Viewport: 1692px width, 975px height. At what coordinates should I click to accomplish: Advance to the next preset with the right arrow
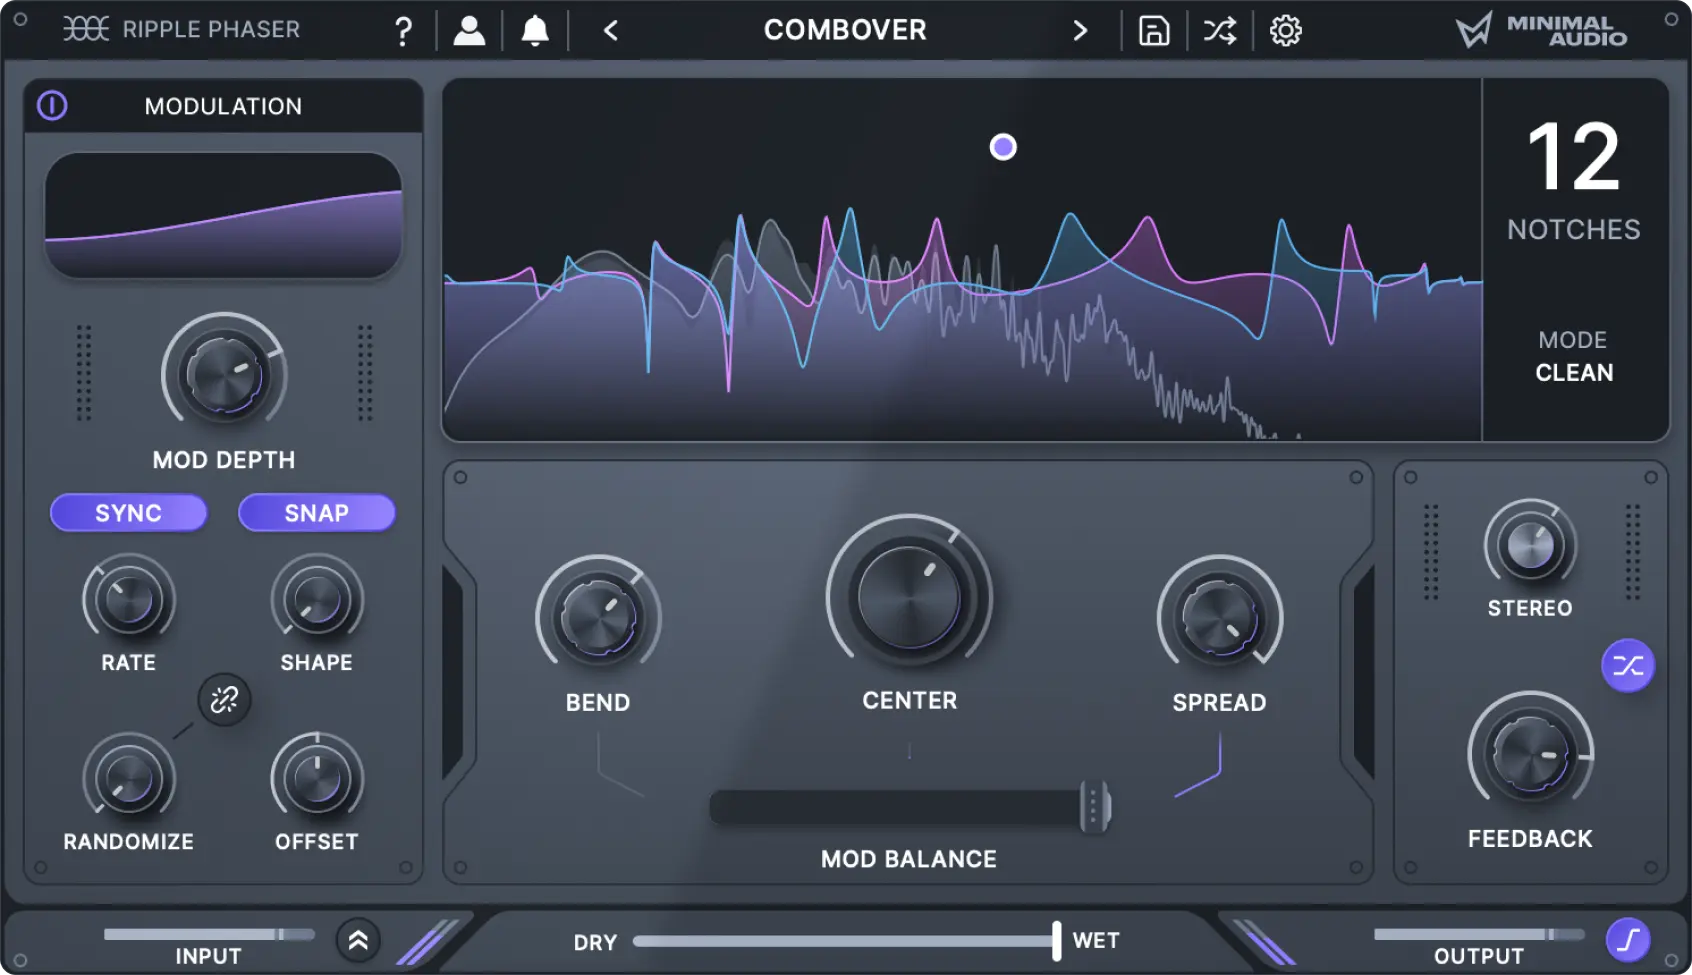1080,31
